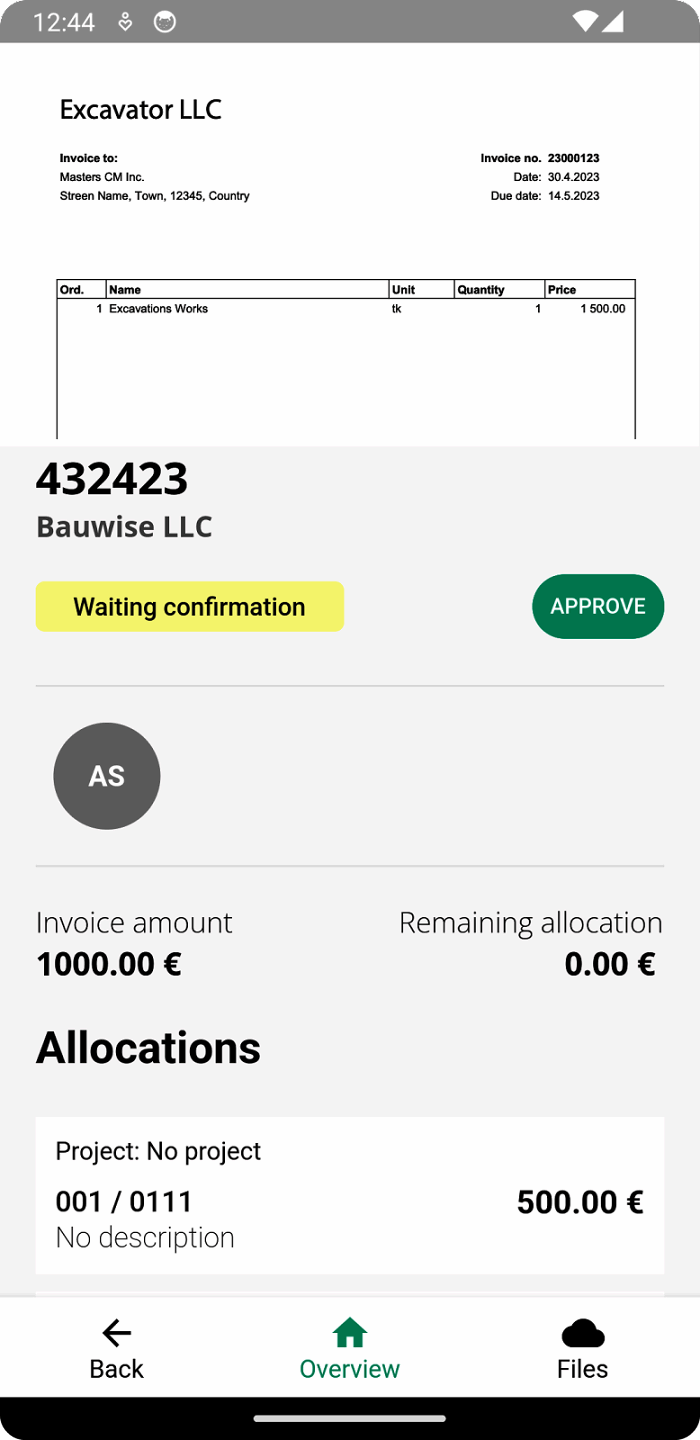Image resolution: width=700 pixels, height=1440 pixels.
Task: Tap the cellular signal icon in status bar
Action: click(x=615, y=21)
